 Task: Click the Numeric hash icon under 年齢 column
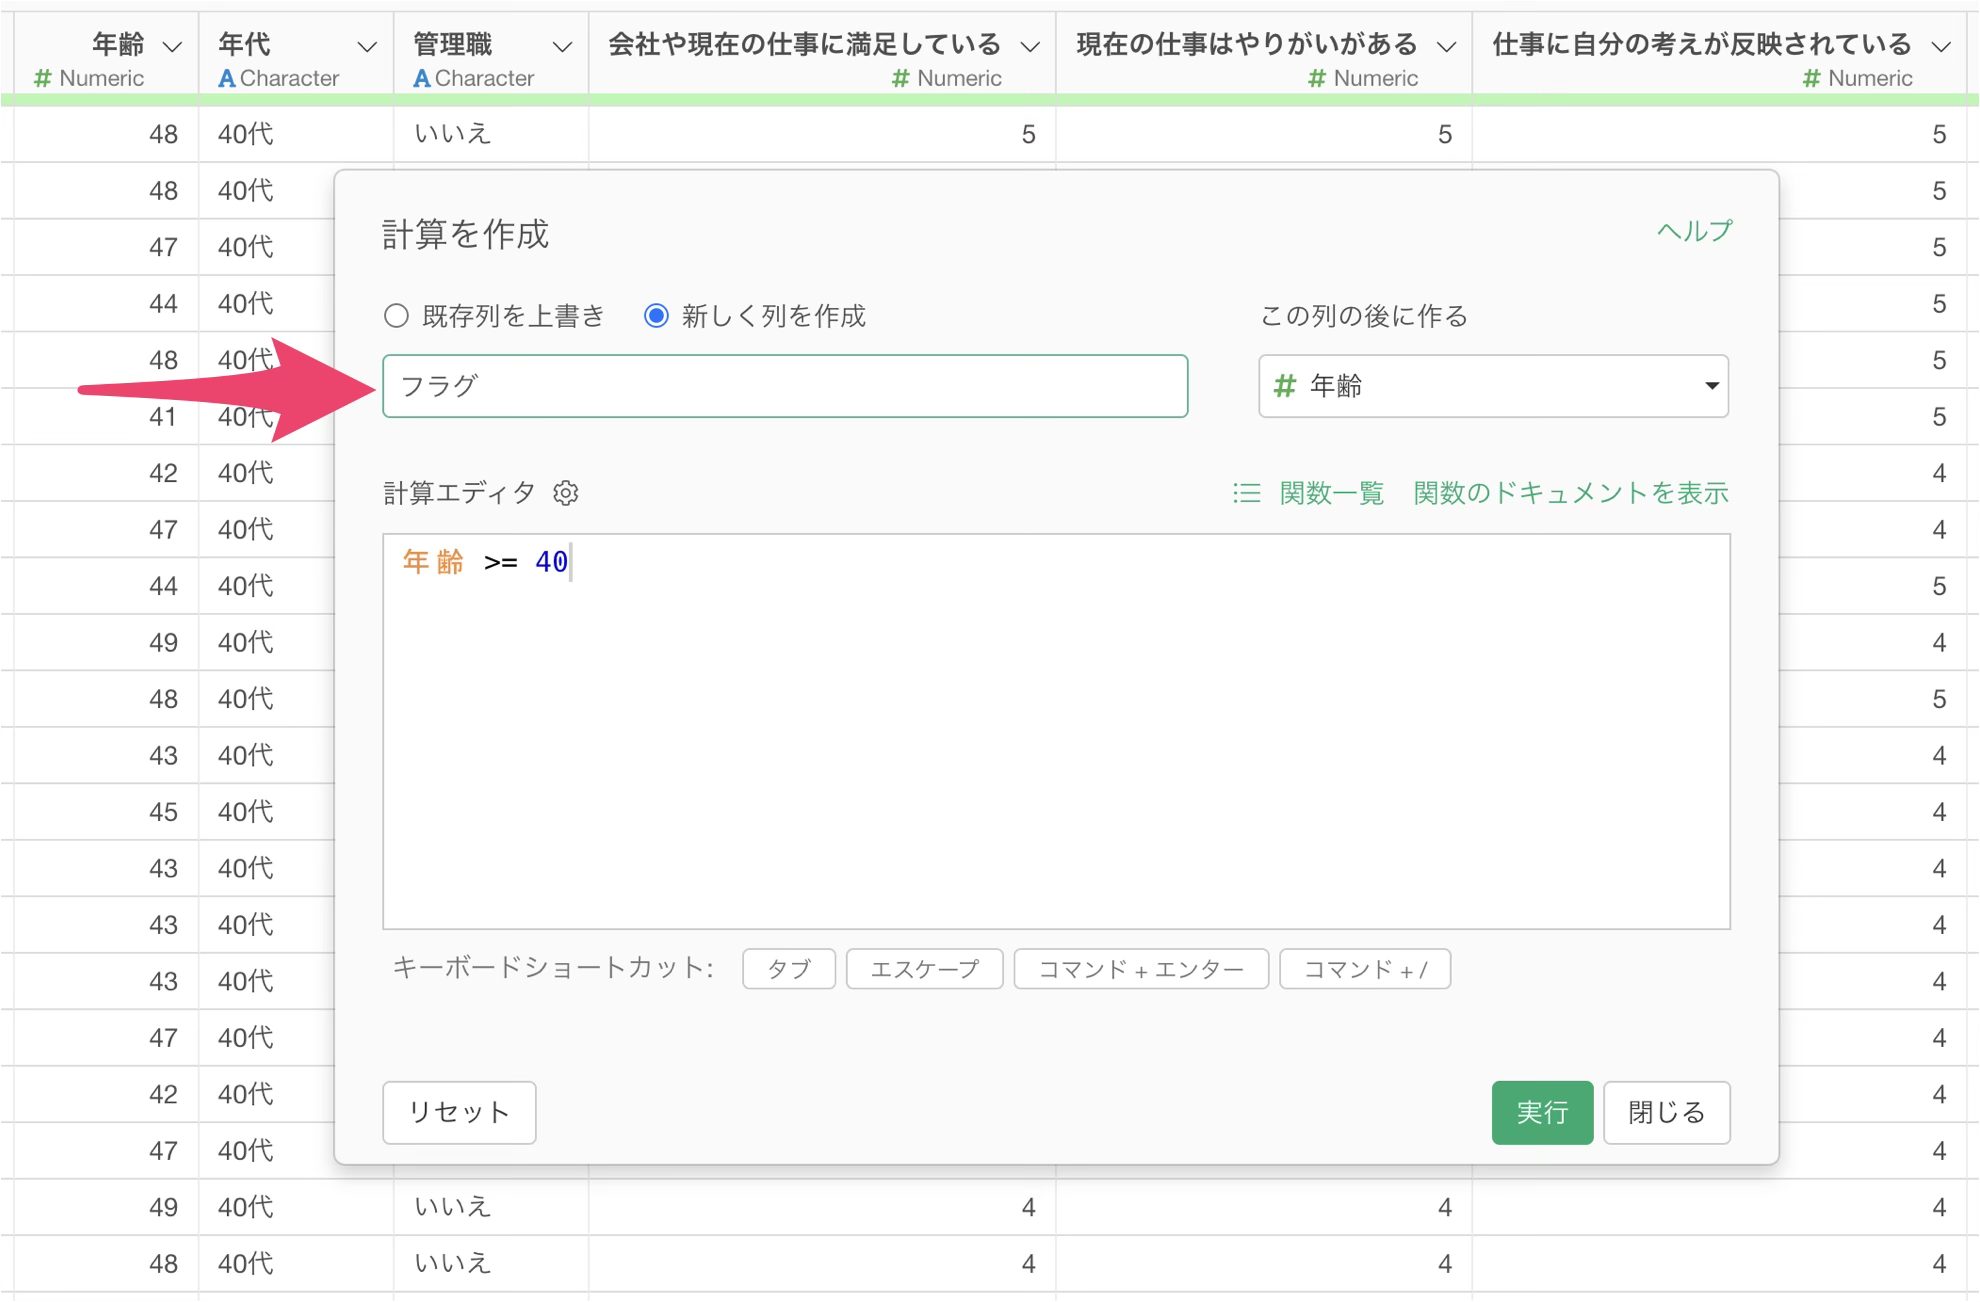43,78
